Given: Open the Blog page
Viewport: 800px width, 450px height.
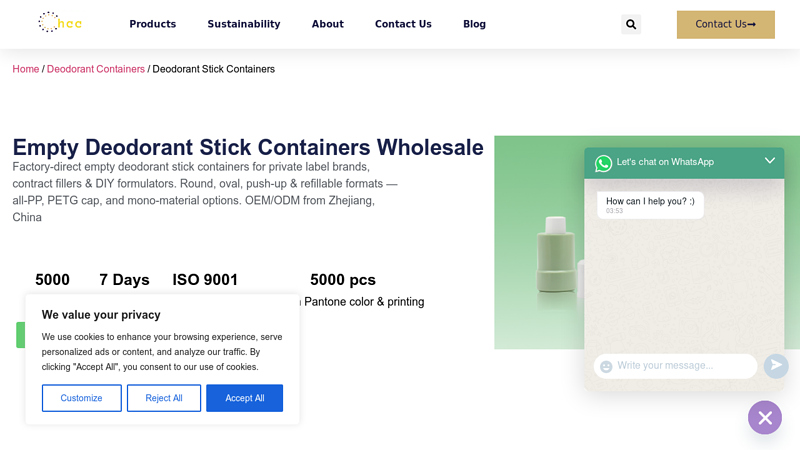Looking at the screenshot, I should (x=474, y=24).
